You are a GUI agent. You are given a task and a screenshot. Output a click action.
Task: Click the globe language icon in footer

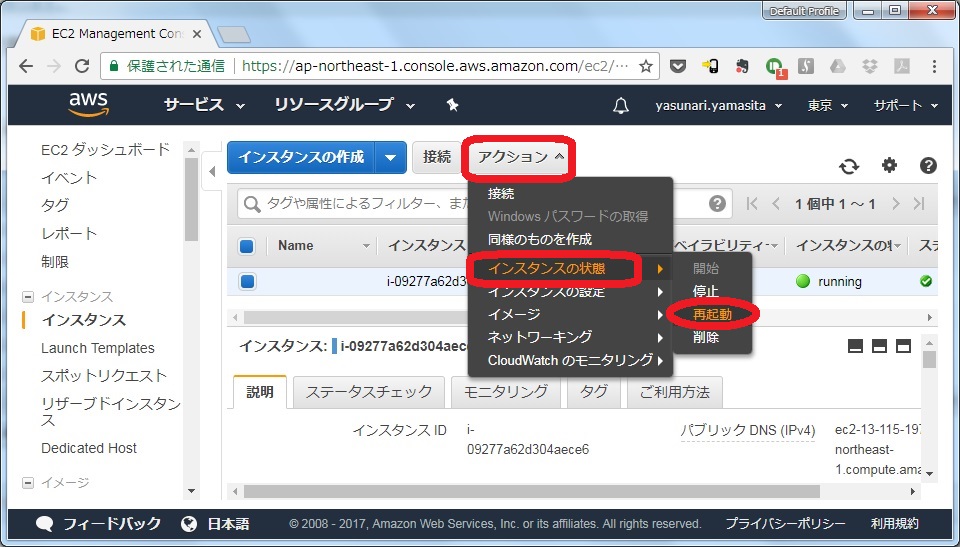pyautogui.click(x=189, y=524)
